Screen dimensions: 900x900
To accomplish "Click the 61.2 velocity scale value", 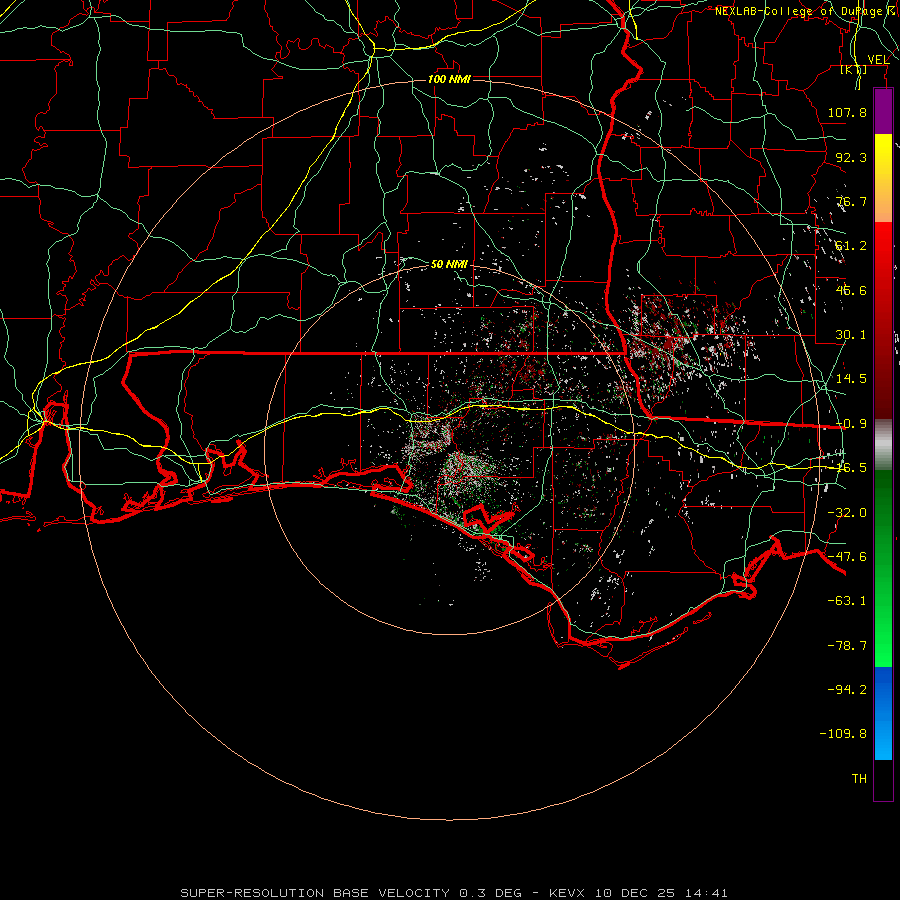I will (851, 246).
